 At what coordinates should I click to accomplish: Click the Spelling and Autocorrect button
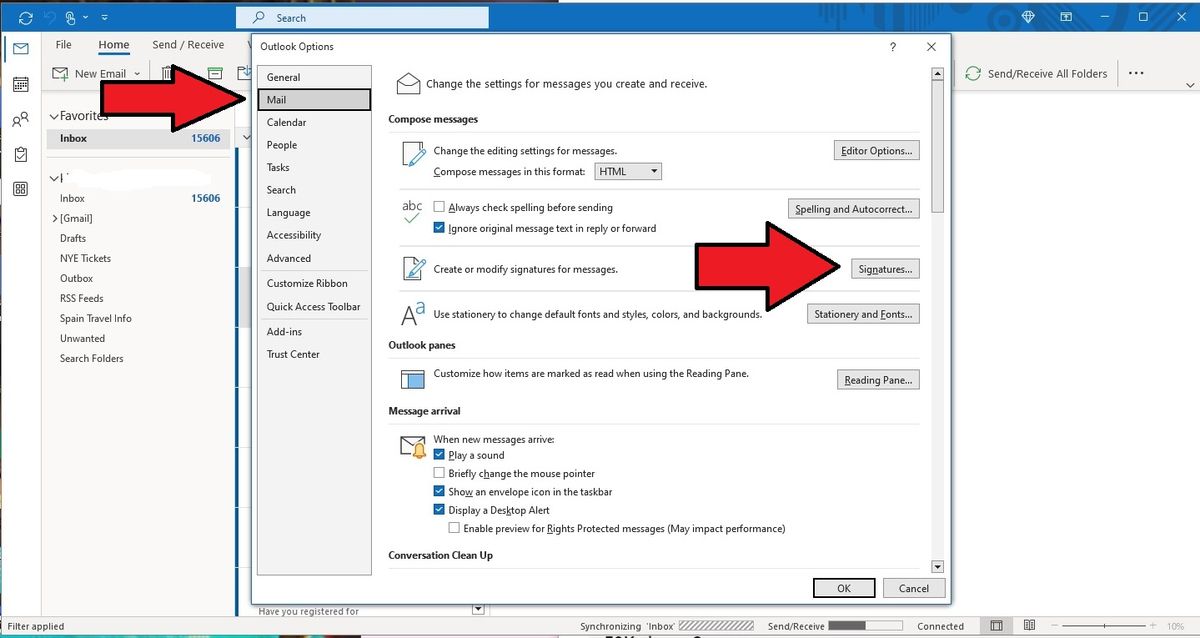pos(853,209)
